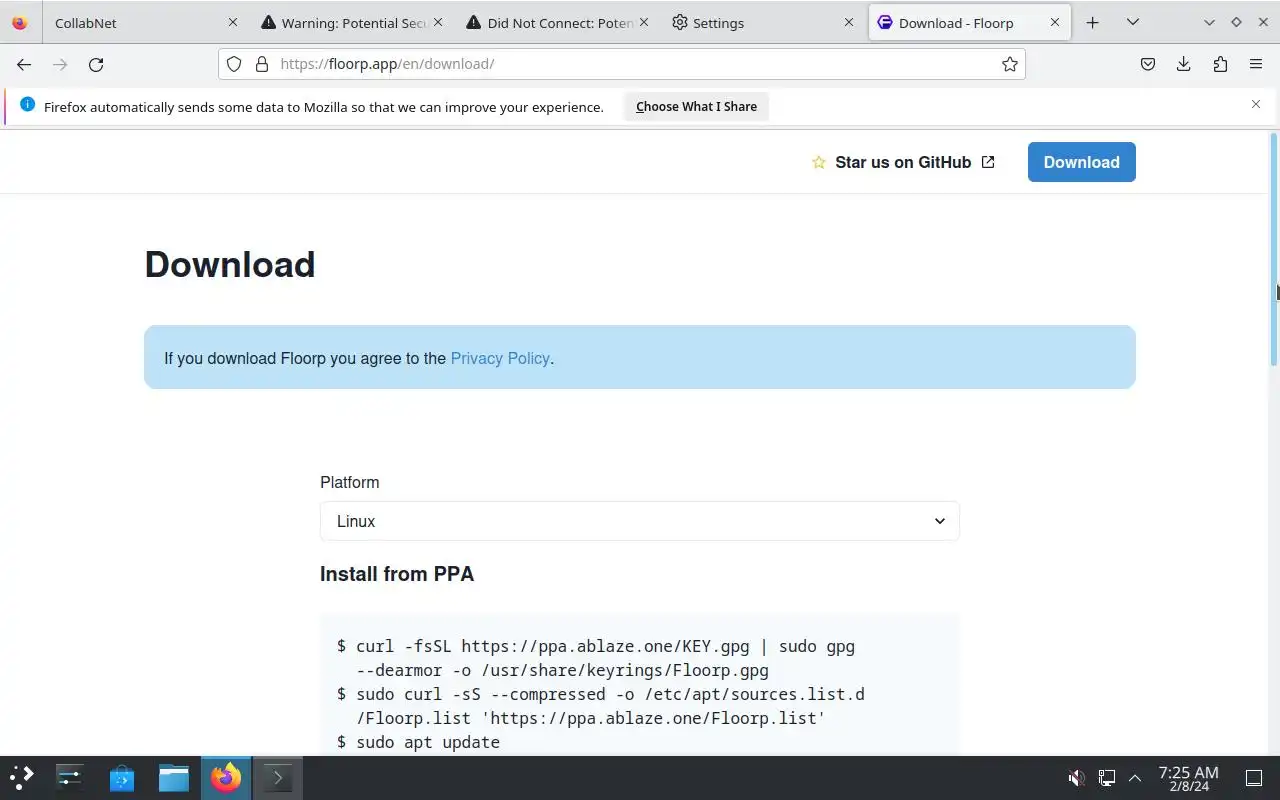The height and width of the screenshot is (800, 1280).
Task: Click the Firefox taskbar icon
Action: coord(226,777)
